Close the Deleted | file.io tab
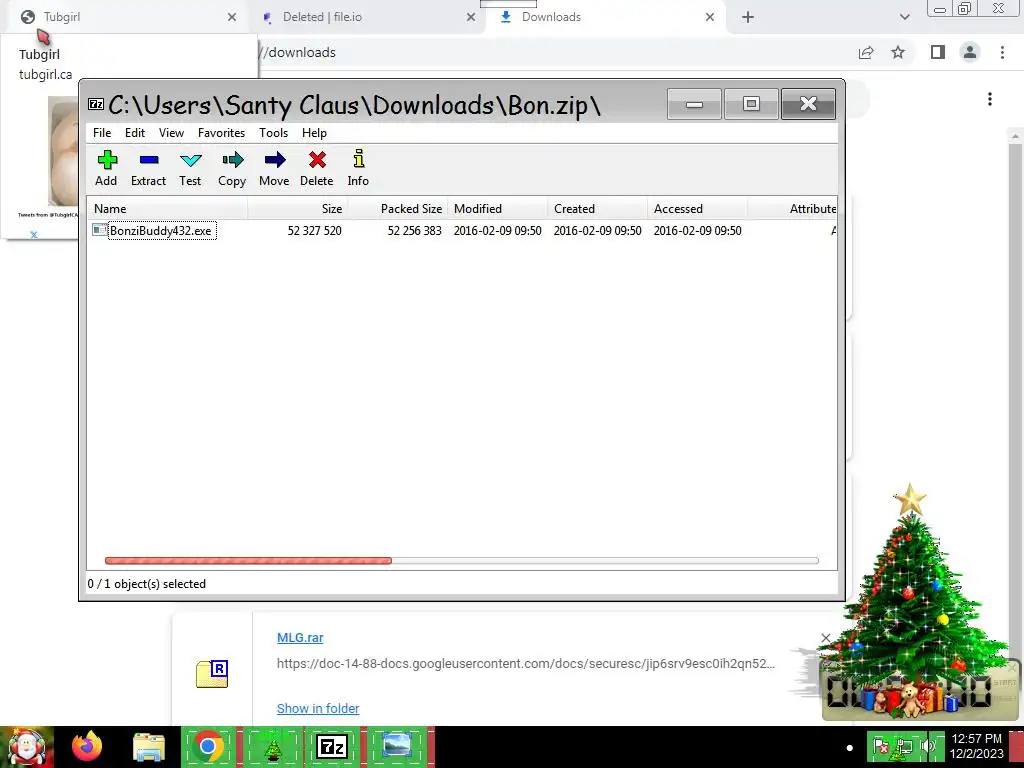Screen dimensions: 1024x768 pyautogui.click(x=471, y=17)
